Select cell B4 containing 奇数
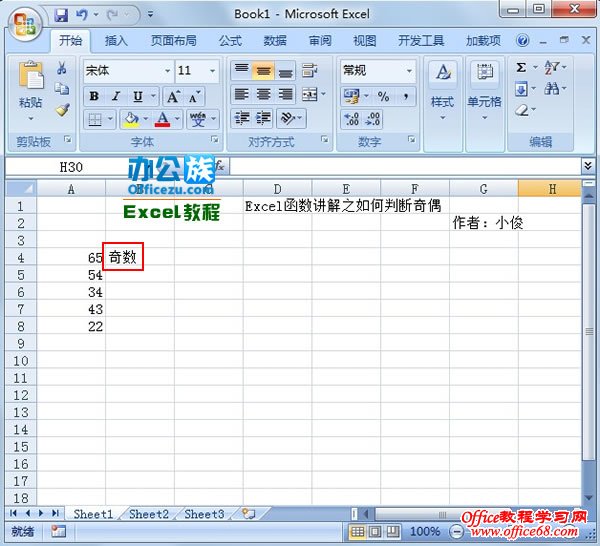 pyautogui.click(x=123, y=257)
